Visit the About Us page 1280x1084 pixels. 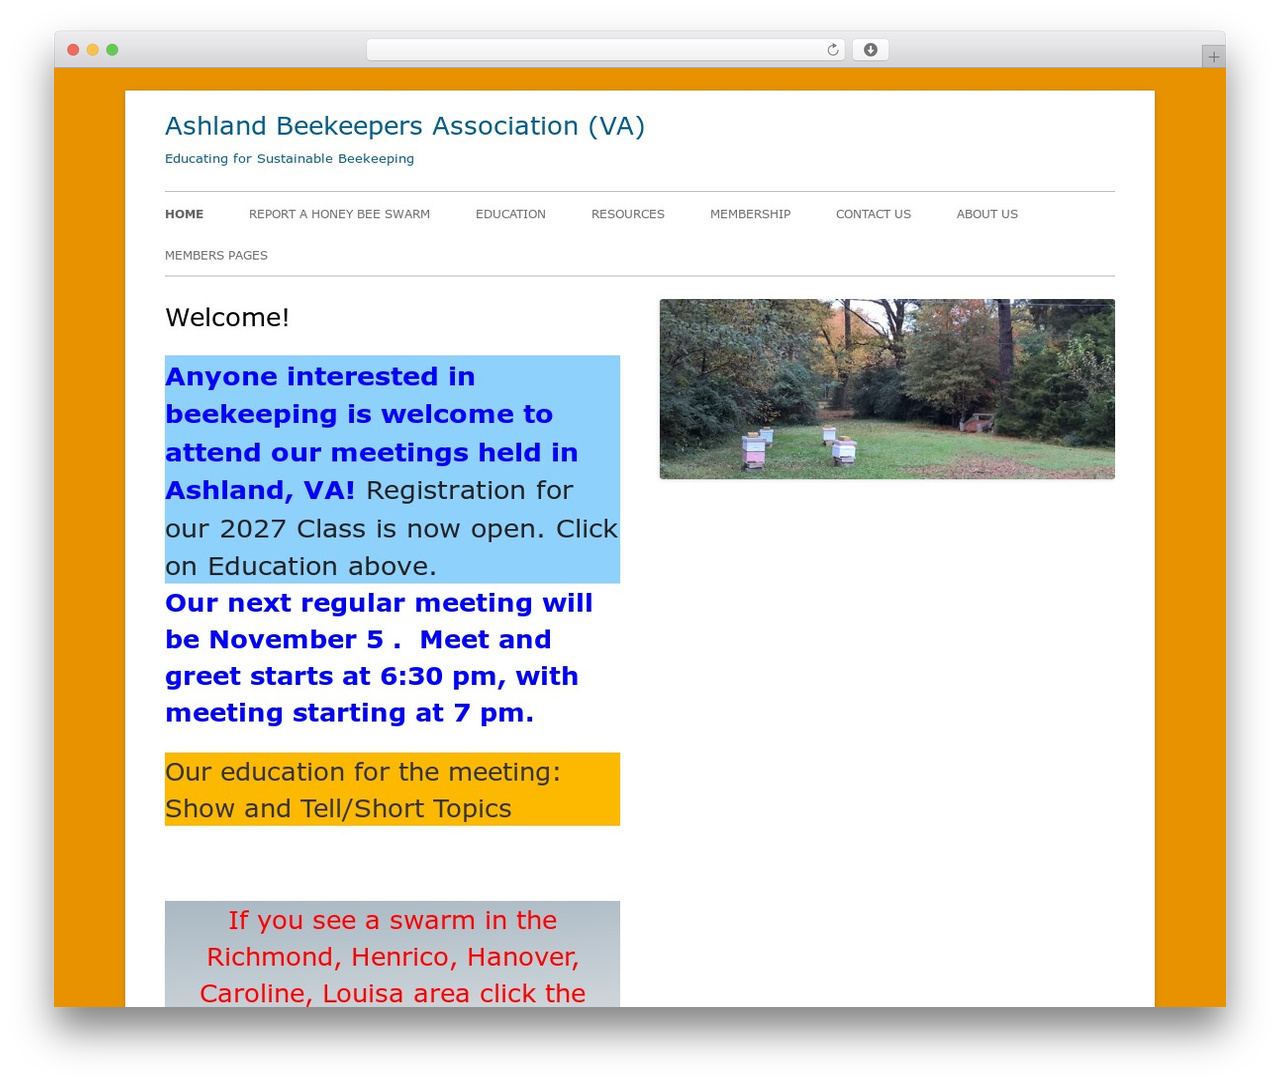(x=987, y=214)
